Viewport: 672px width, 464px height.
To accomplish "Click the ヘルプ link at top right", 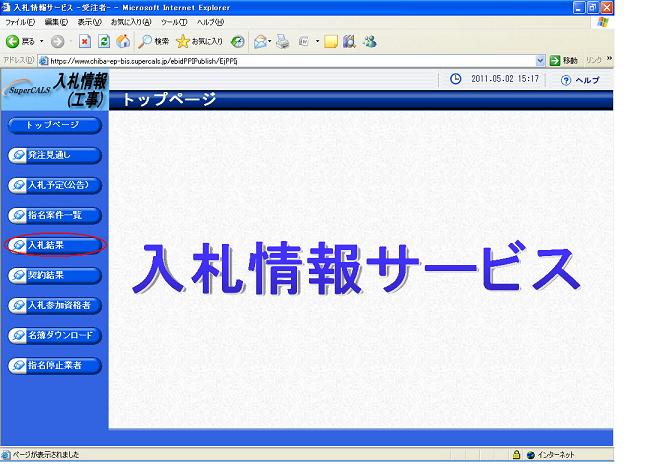I will point(587,80).
